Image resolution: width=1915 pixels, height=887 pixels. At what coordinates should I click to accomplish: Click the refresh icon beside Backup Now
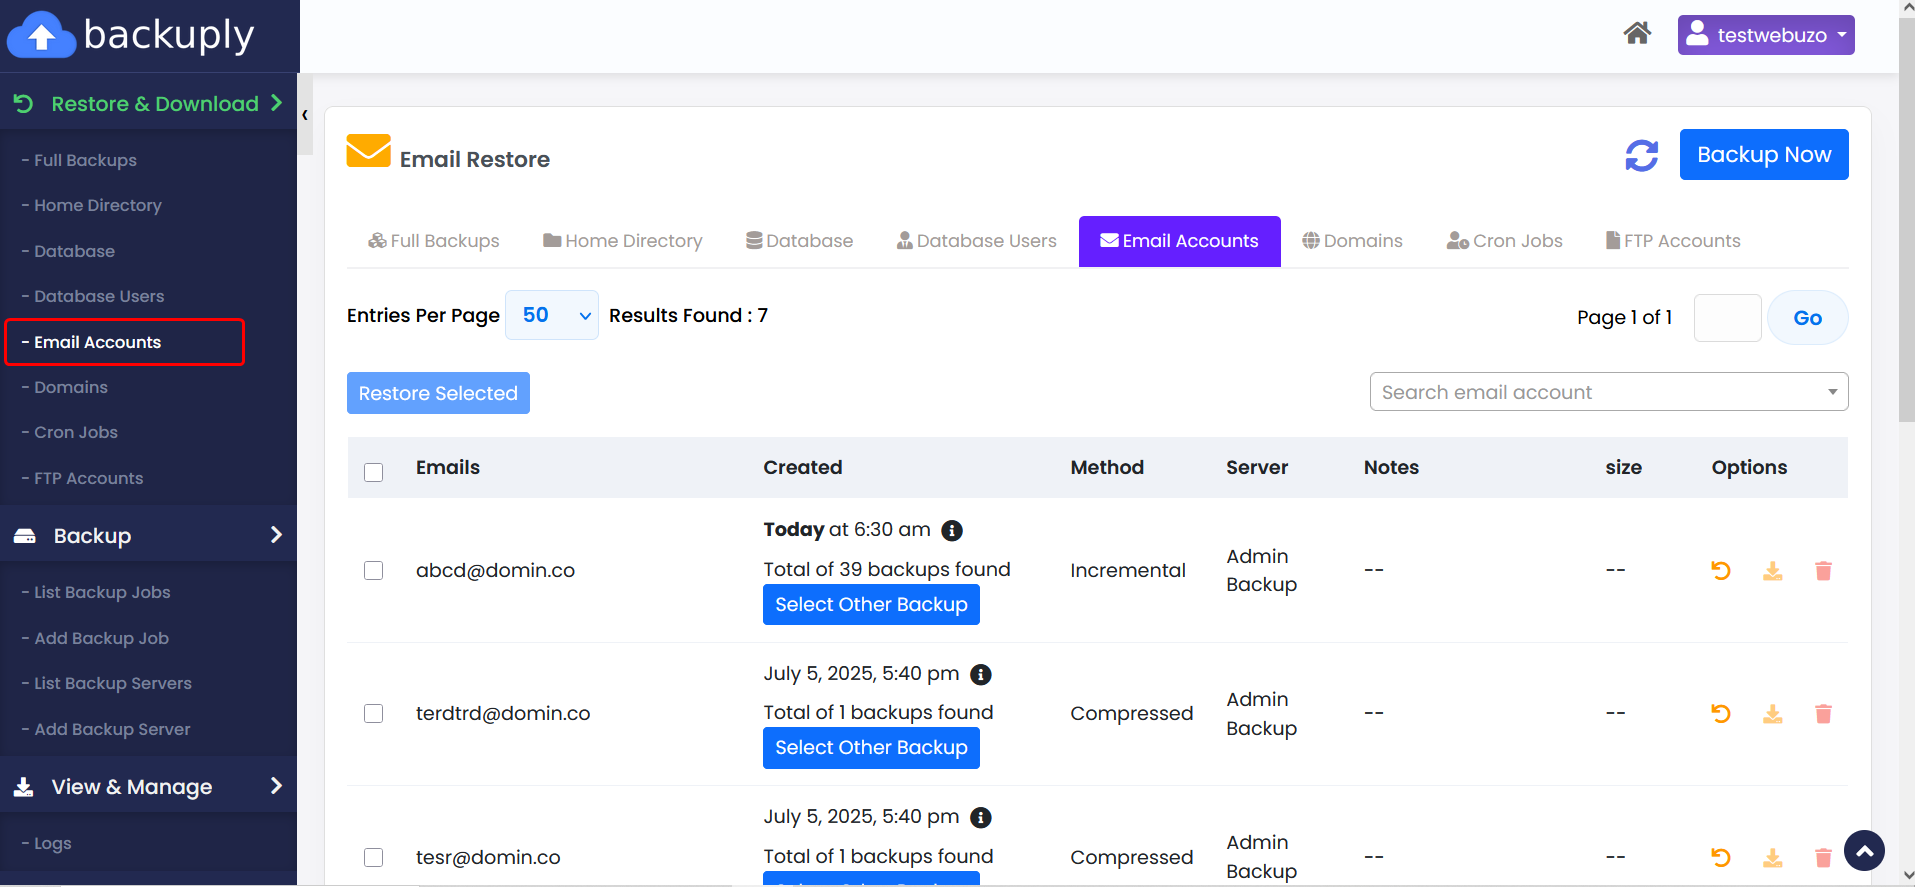pyautogui.click(x=1641, y=156)
